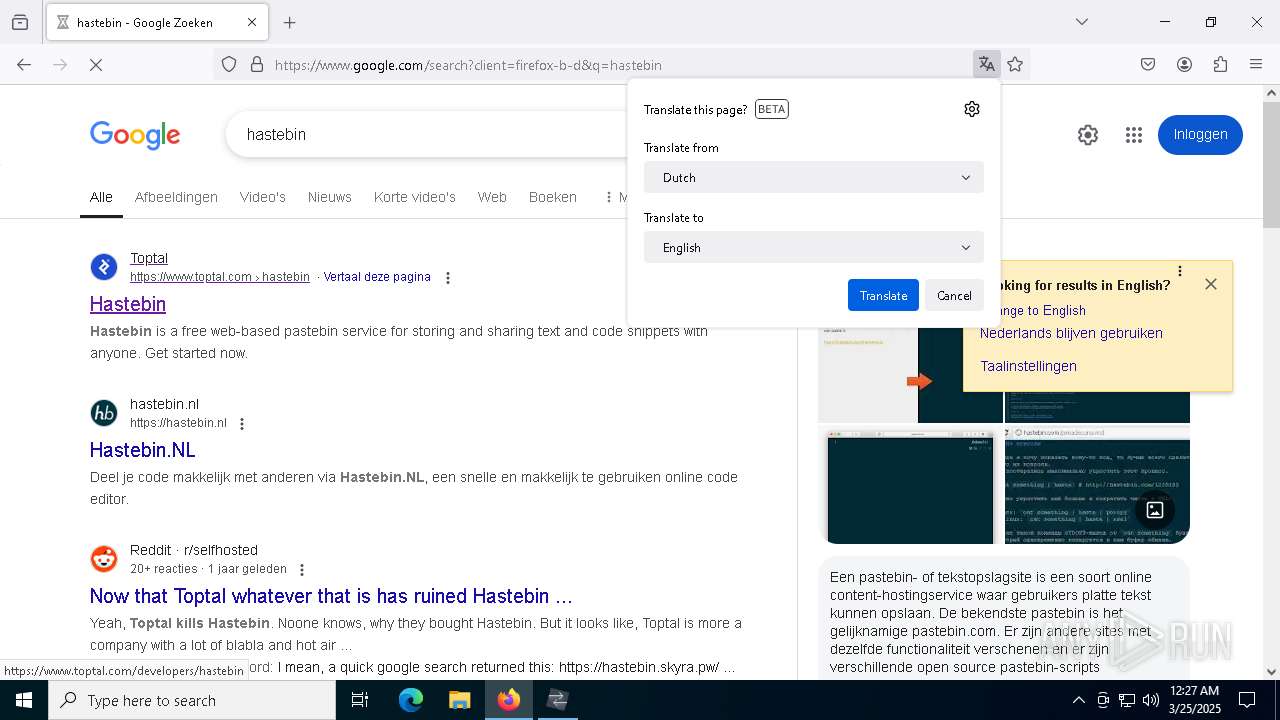1280x720 pixels.
Task: Choose Nederlands blijven gebruiken
Action: (1071, 333)
